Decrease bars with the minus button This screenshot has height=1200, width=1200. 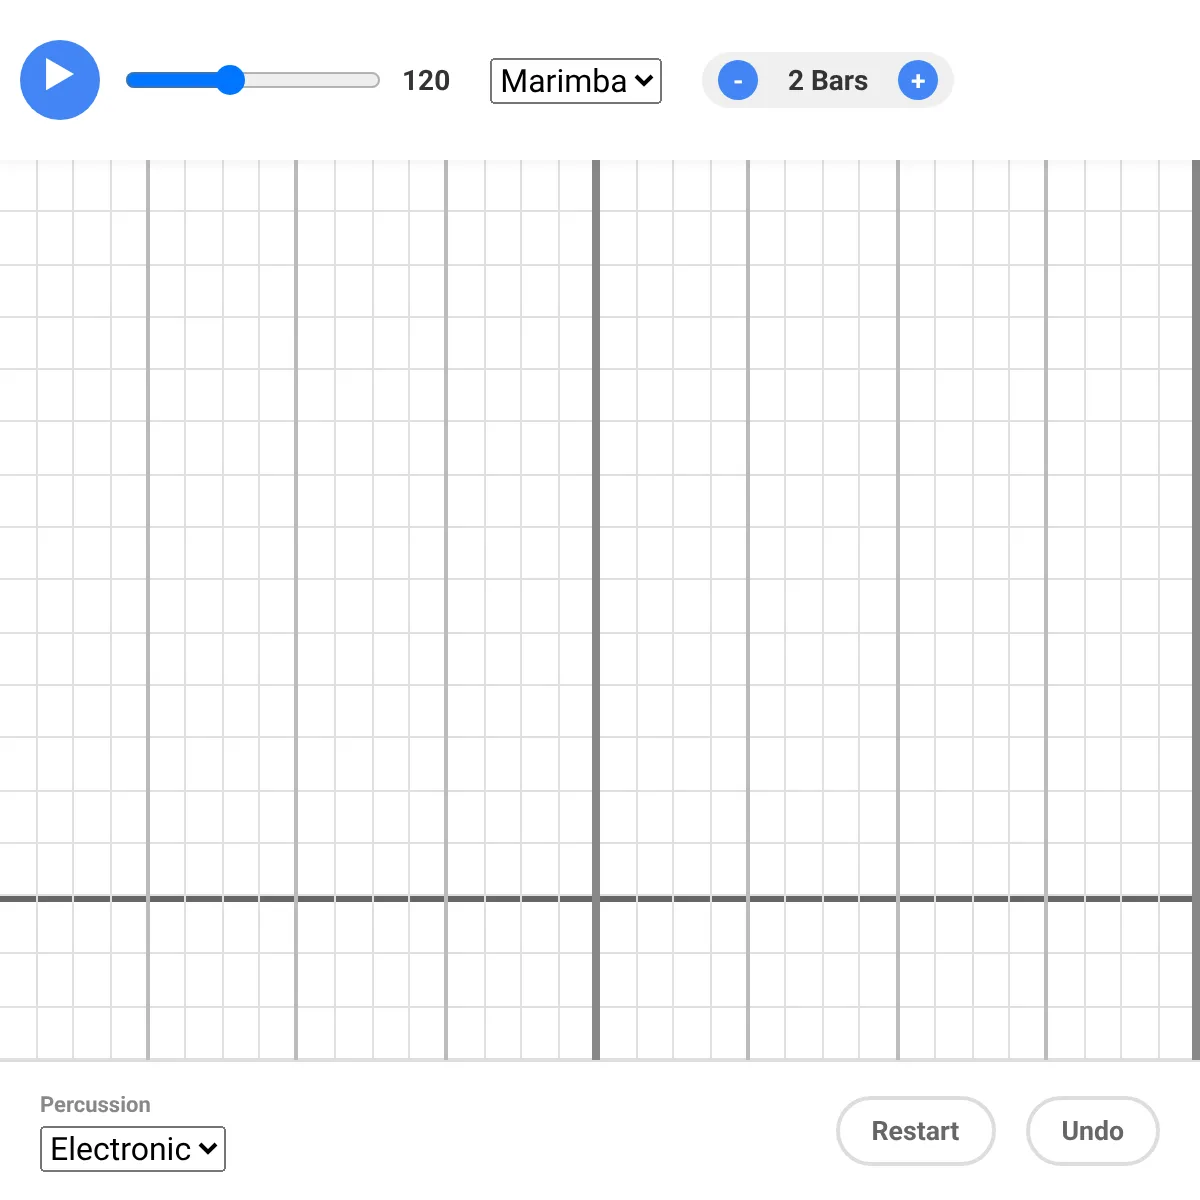pos(738,80)
